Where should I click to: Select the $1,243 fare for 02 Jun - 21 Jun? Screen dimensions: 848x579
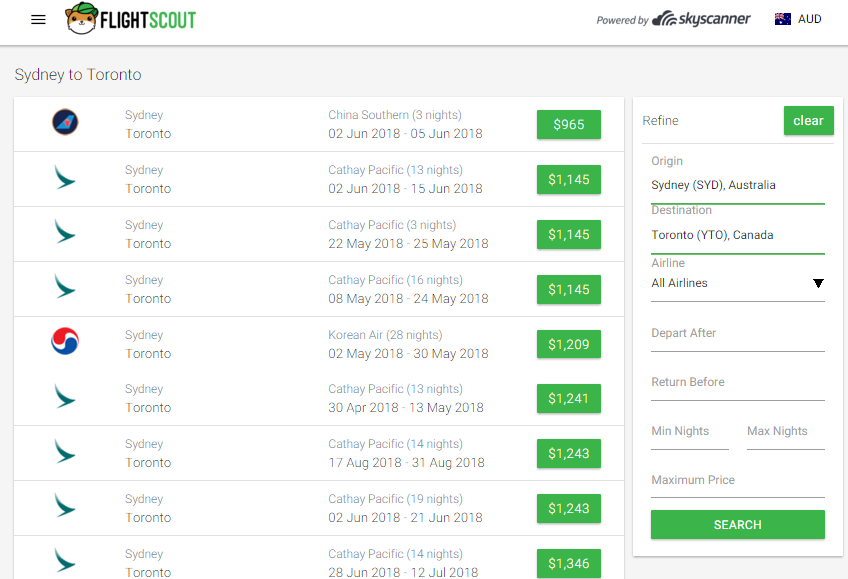568,509
